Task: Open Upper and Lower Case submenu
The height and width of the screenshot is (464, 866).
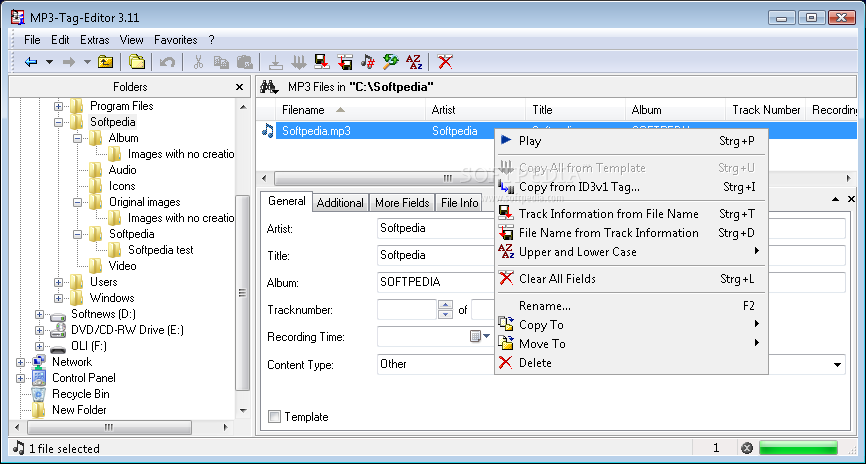Action: point(631,252)
